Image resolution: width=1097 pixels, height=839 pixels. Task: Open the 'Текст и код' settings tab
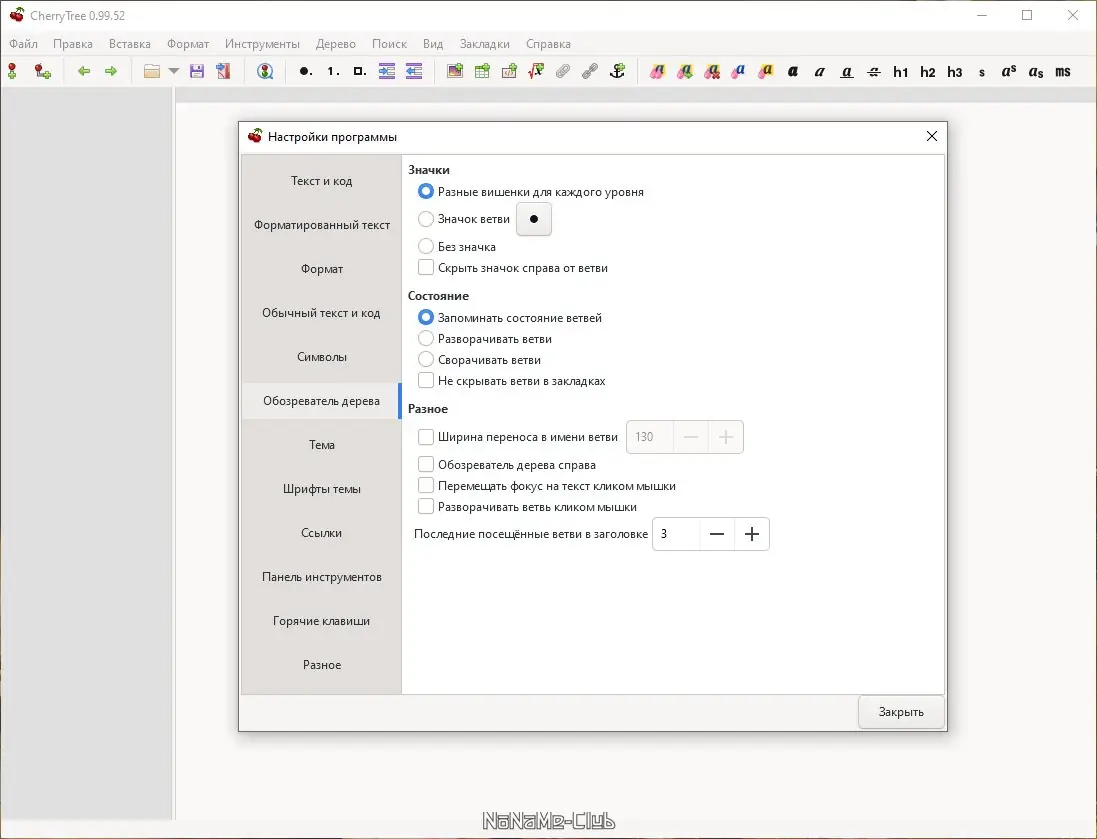321,181
